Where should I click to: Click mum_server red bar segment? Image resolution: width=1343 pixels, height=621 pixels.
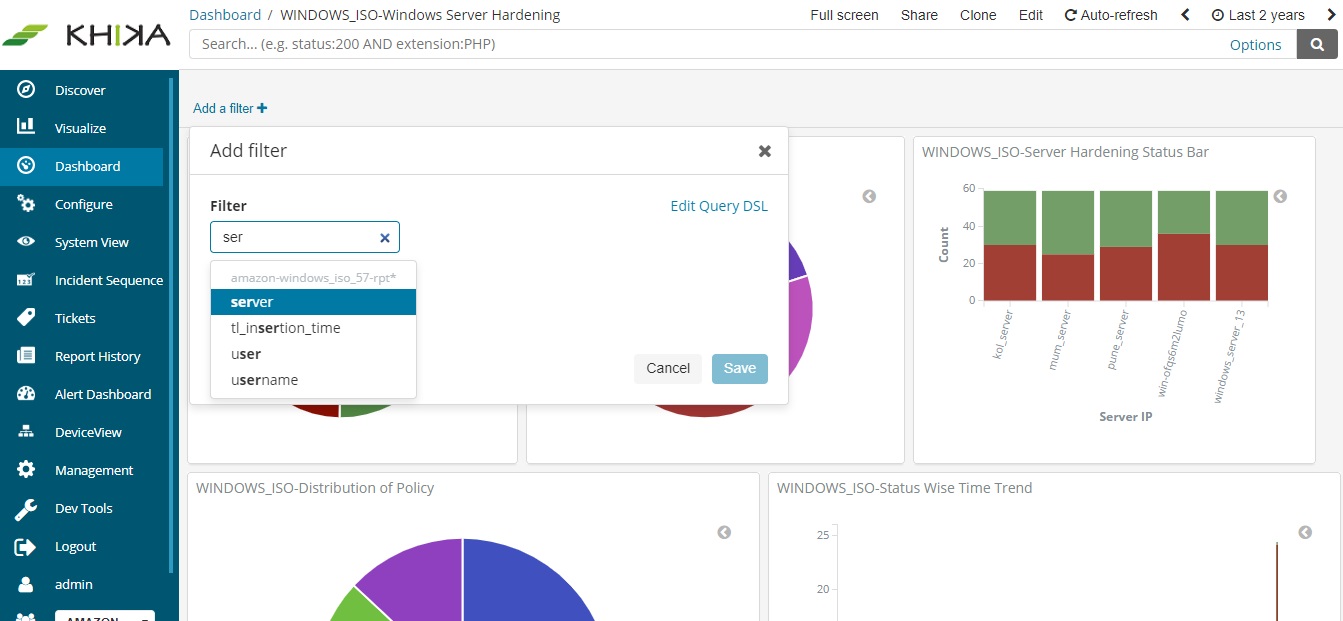pyautogui.click(x=1068, y=277)
